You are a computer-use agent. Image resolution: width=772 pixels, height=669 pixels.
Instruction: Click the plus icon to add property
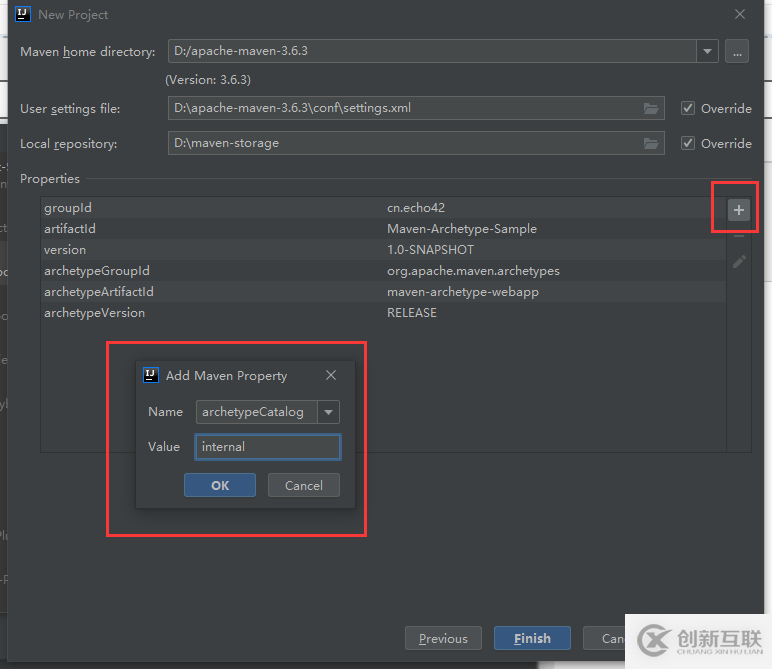[738, 210]
